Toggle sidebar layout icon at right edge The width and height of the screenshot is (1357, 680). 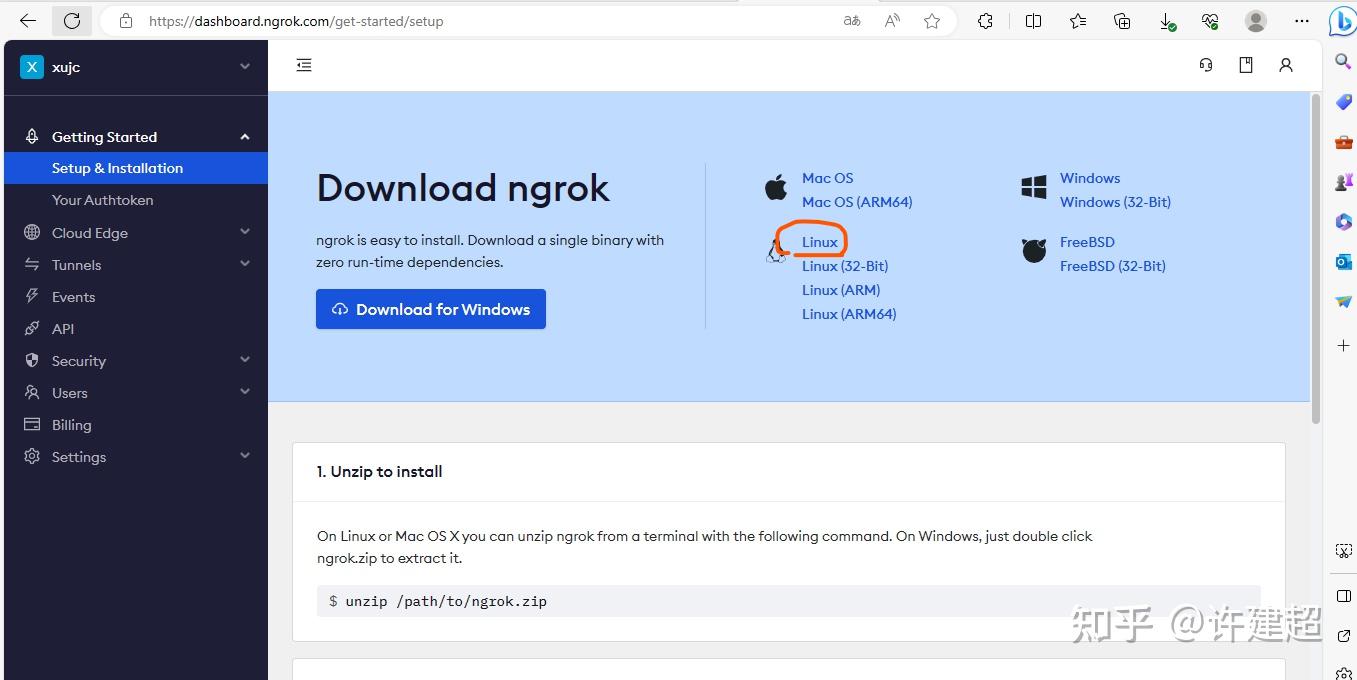[1343, 596]
